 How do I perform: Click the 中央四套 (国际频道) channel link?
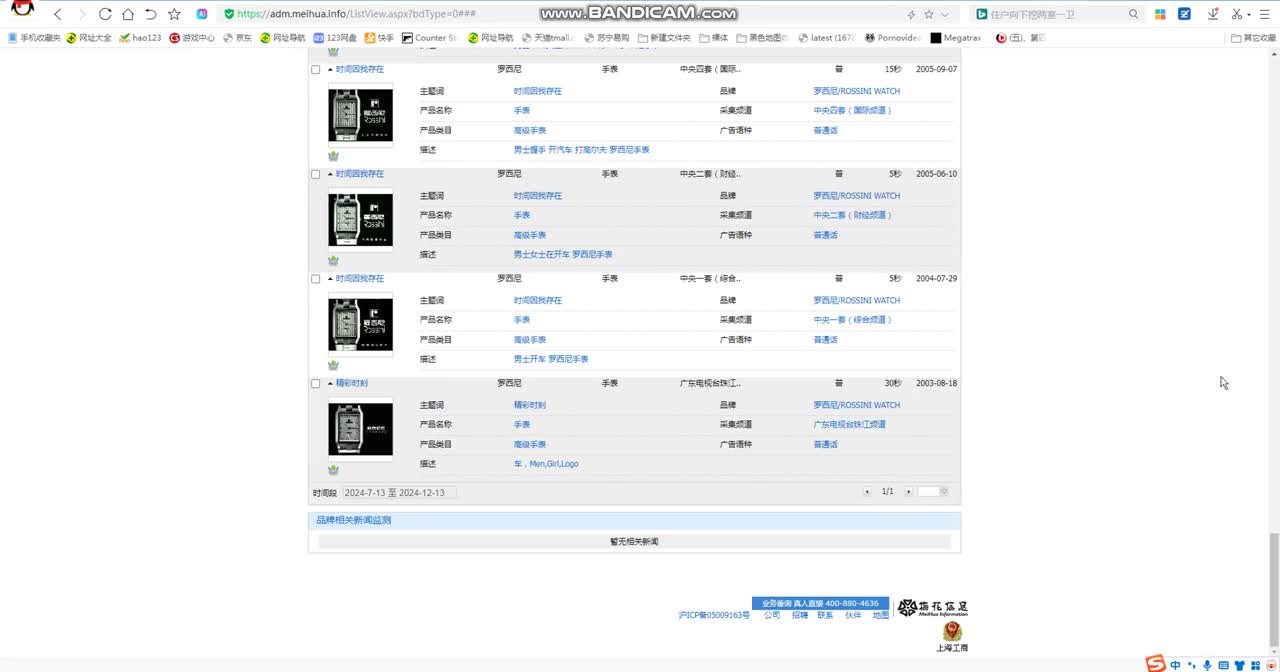(x=852, y=111)
